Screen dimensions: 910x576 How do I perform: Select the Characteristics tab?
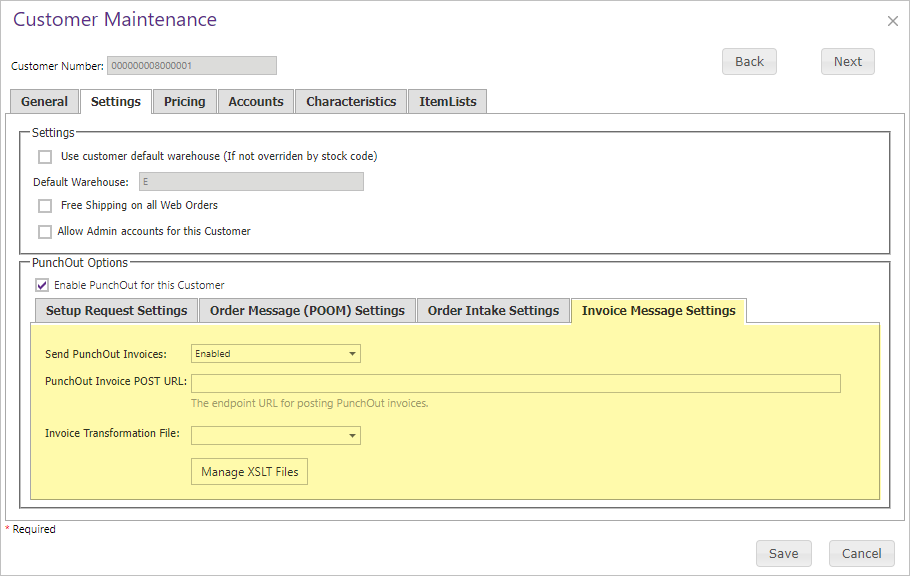pos(351,102)
